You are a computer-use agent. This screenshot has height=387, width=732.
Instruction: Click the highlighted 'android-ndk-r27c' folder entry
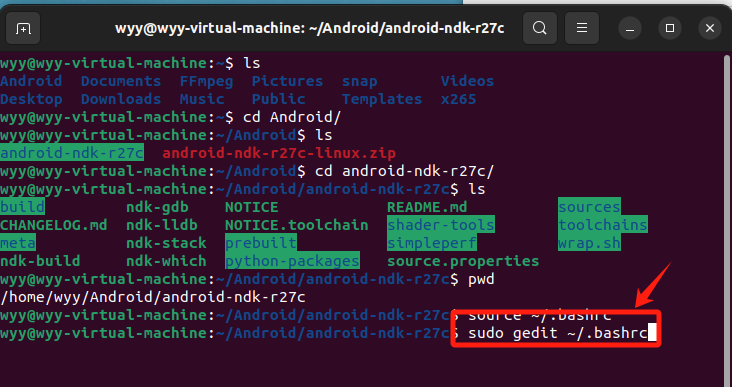coord(72,153)
